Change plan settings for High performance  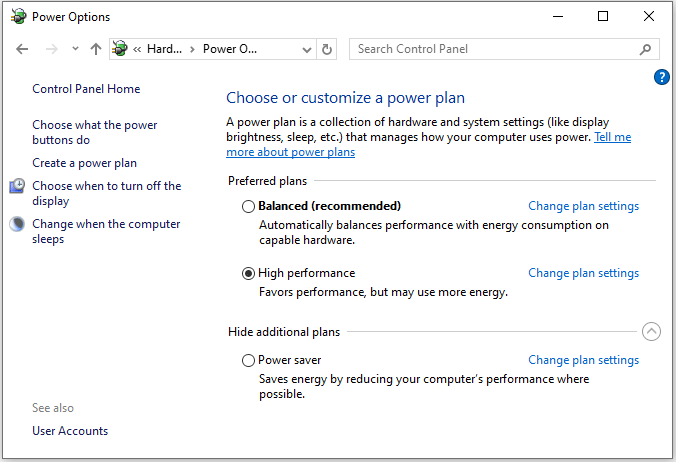(x=583, y=273)
